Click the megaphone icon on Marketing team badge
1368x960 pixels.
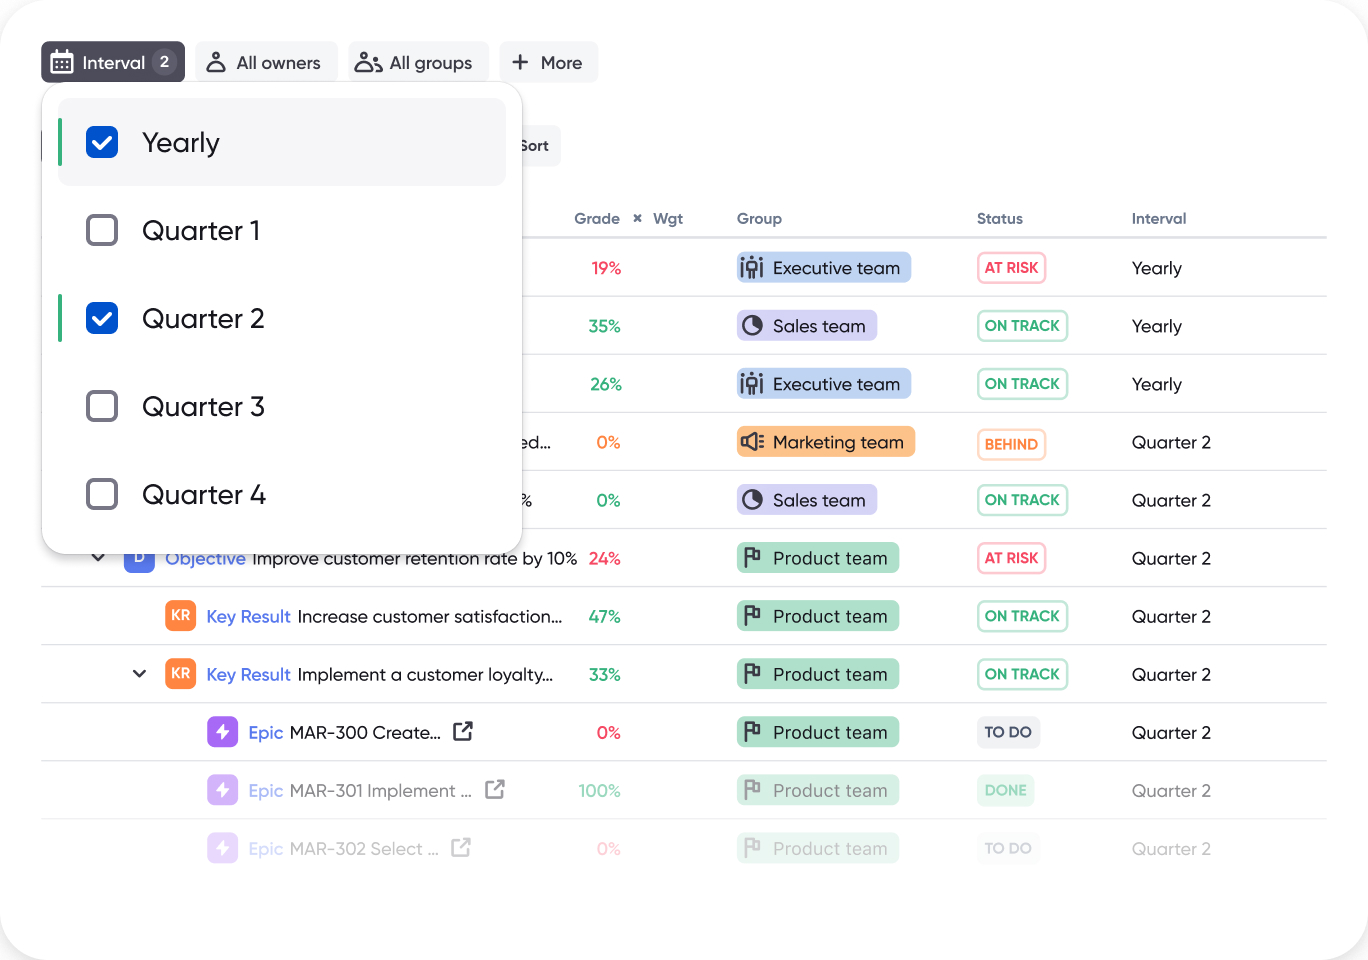tap(753, 441)
